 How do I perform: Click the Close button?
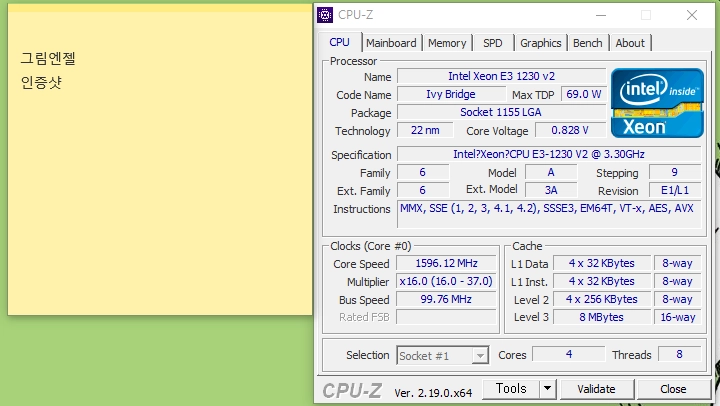673,389
